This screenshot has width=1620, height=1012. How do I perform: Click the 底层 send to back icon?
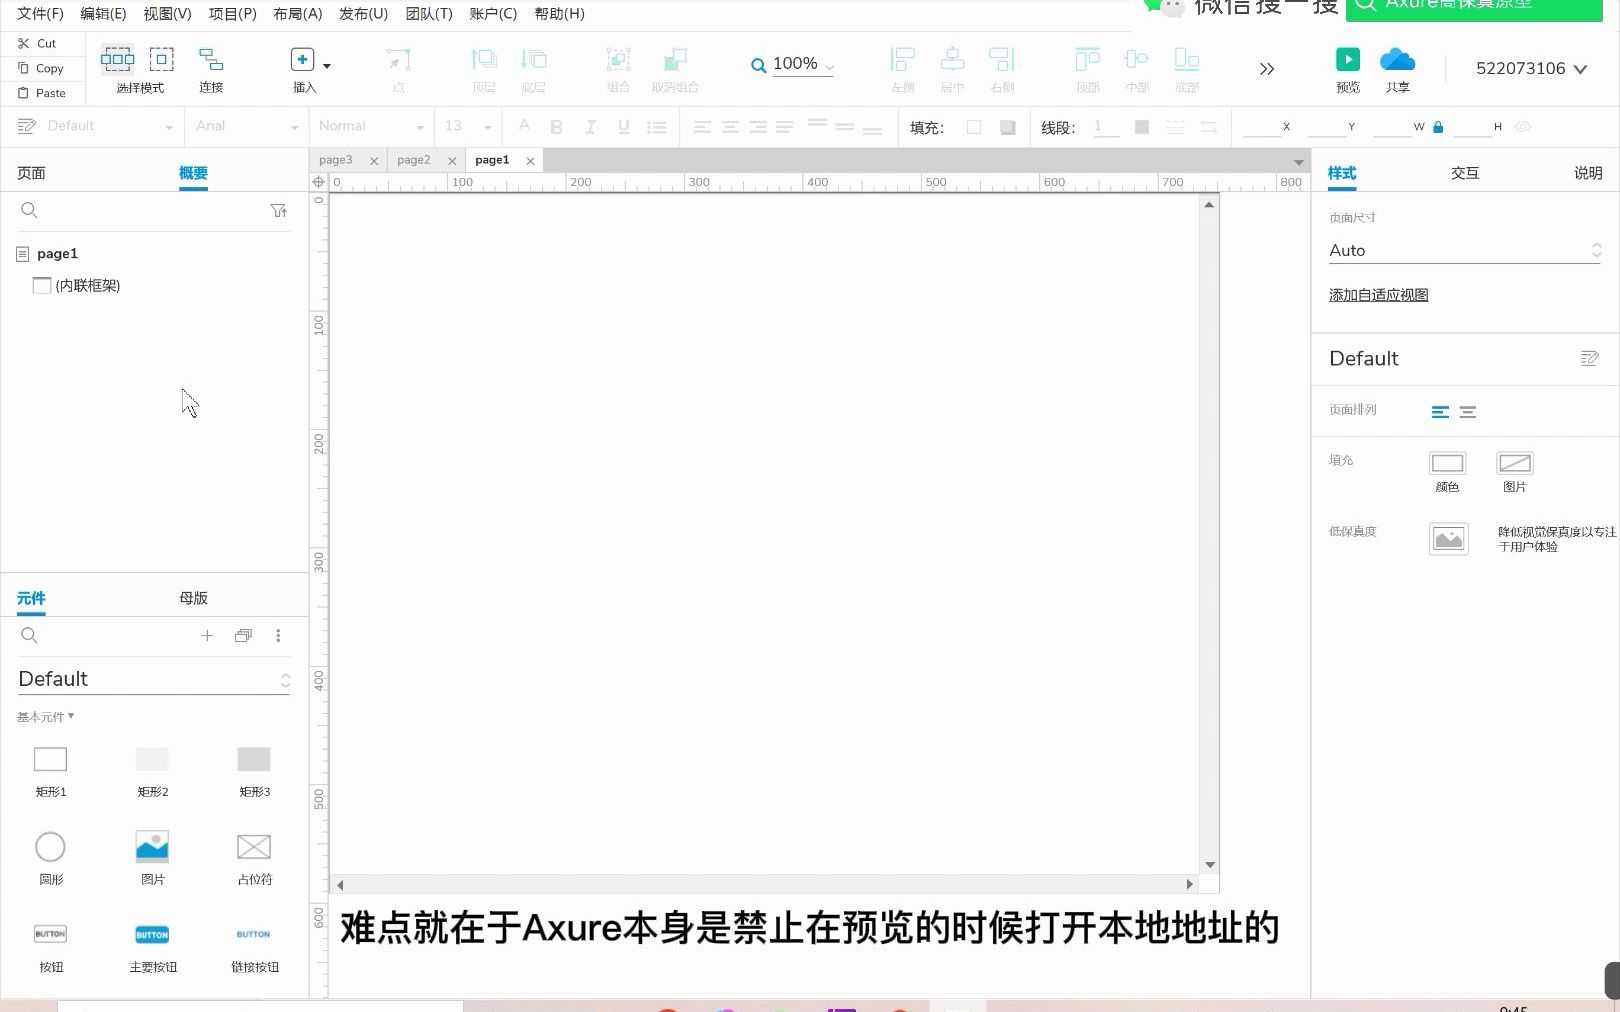tap(534, 60)
